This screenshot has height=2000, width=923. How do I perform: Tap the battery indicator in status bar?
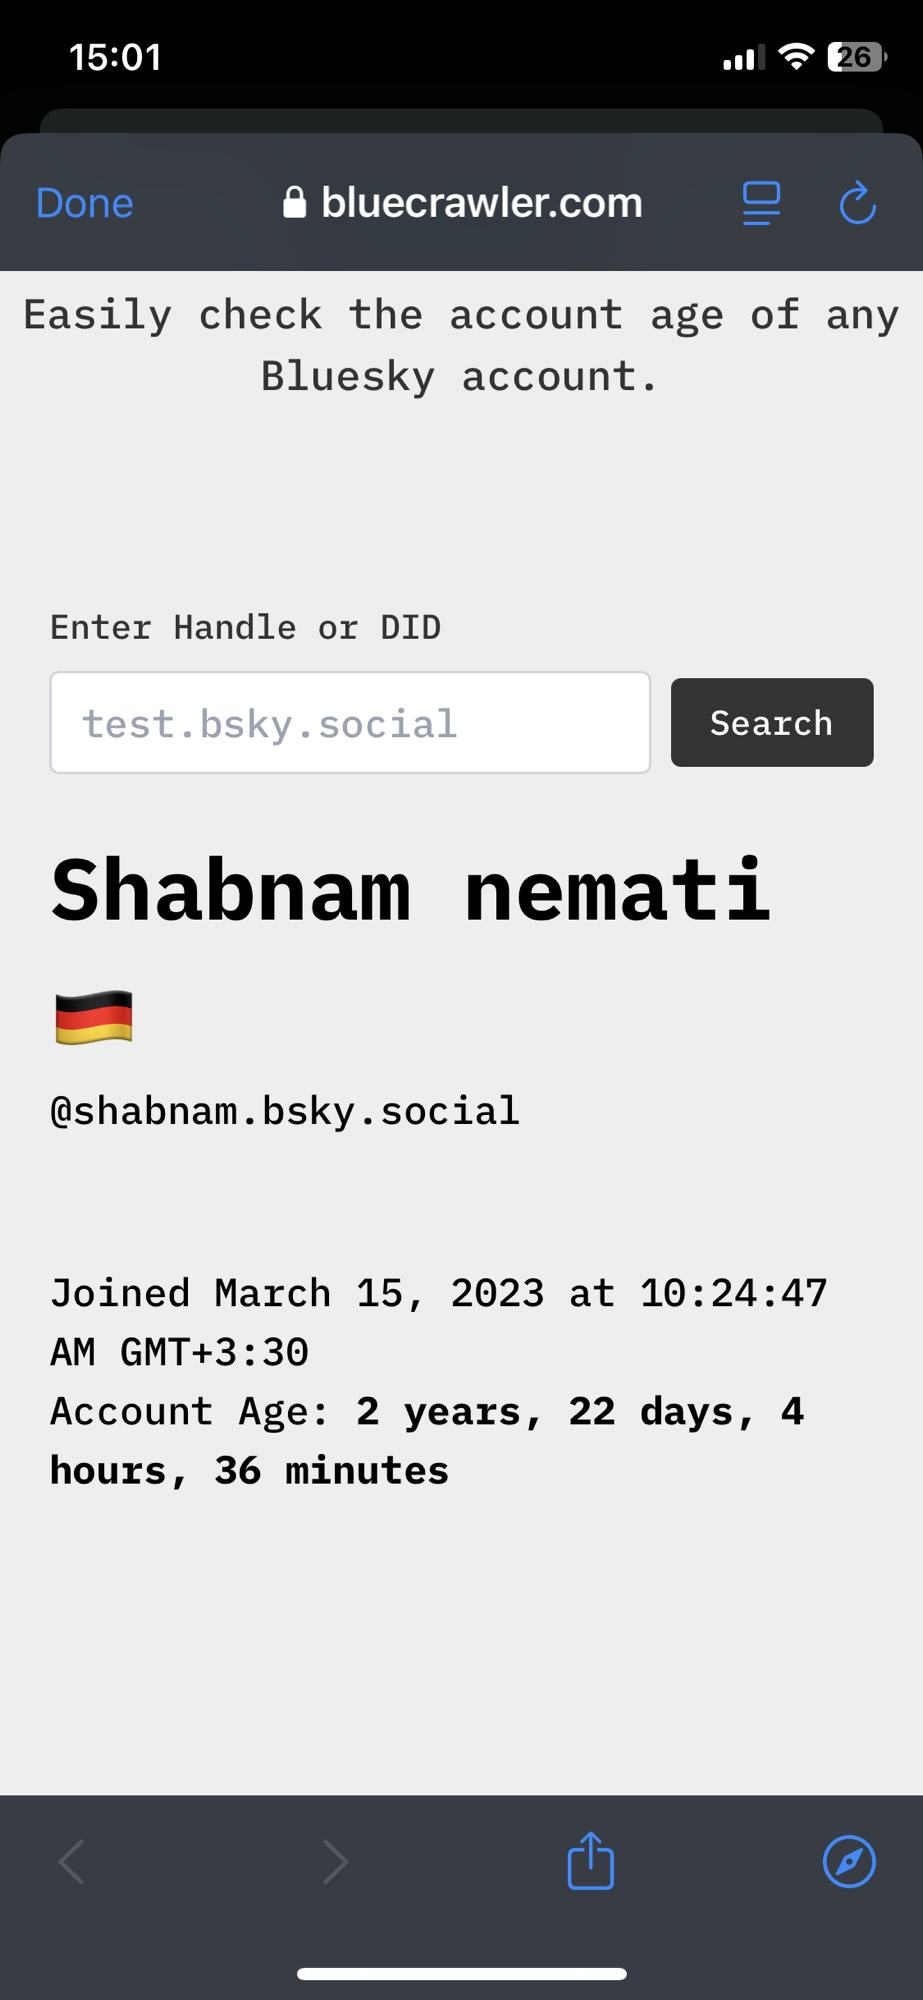pos(856,57)
